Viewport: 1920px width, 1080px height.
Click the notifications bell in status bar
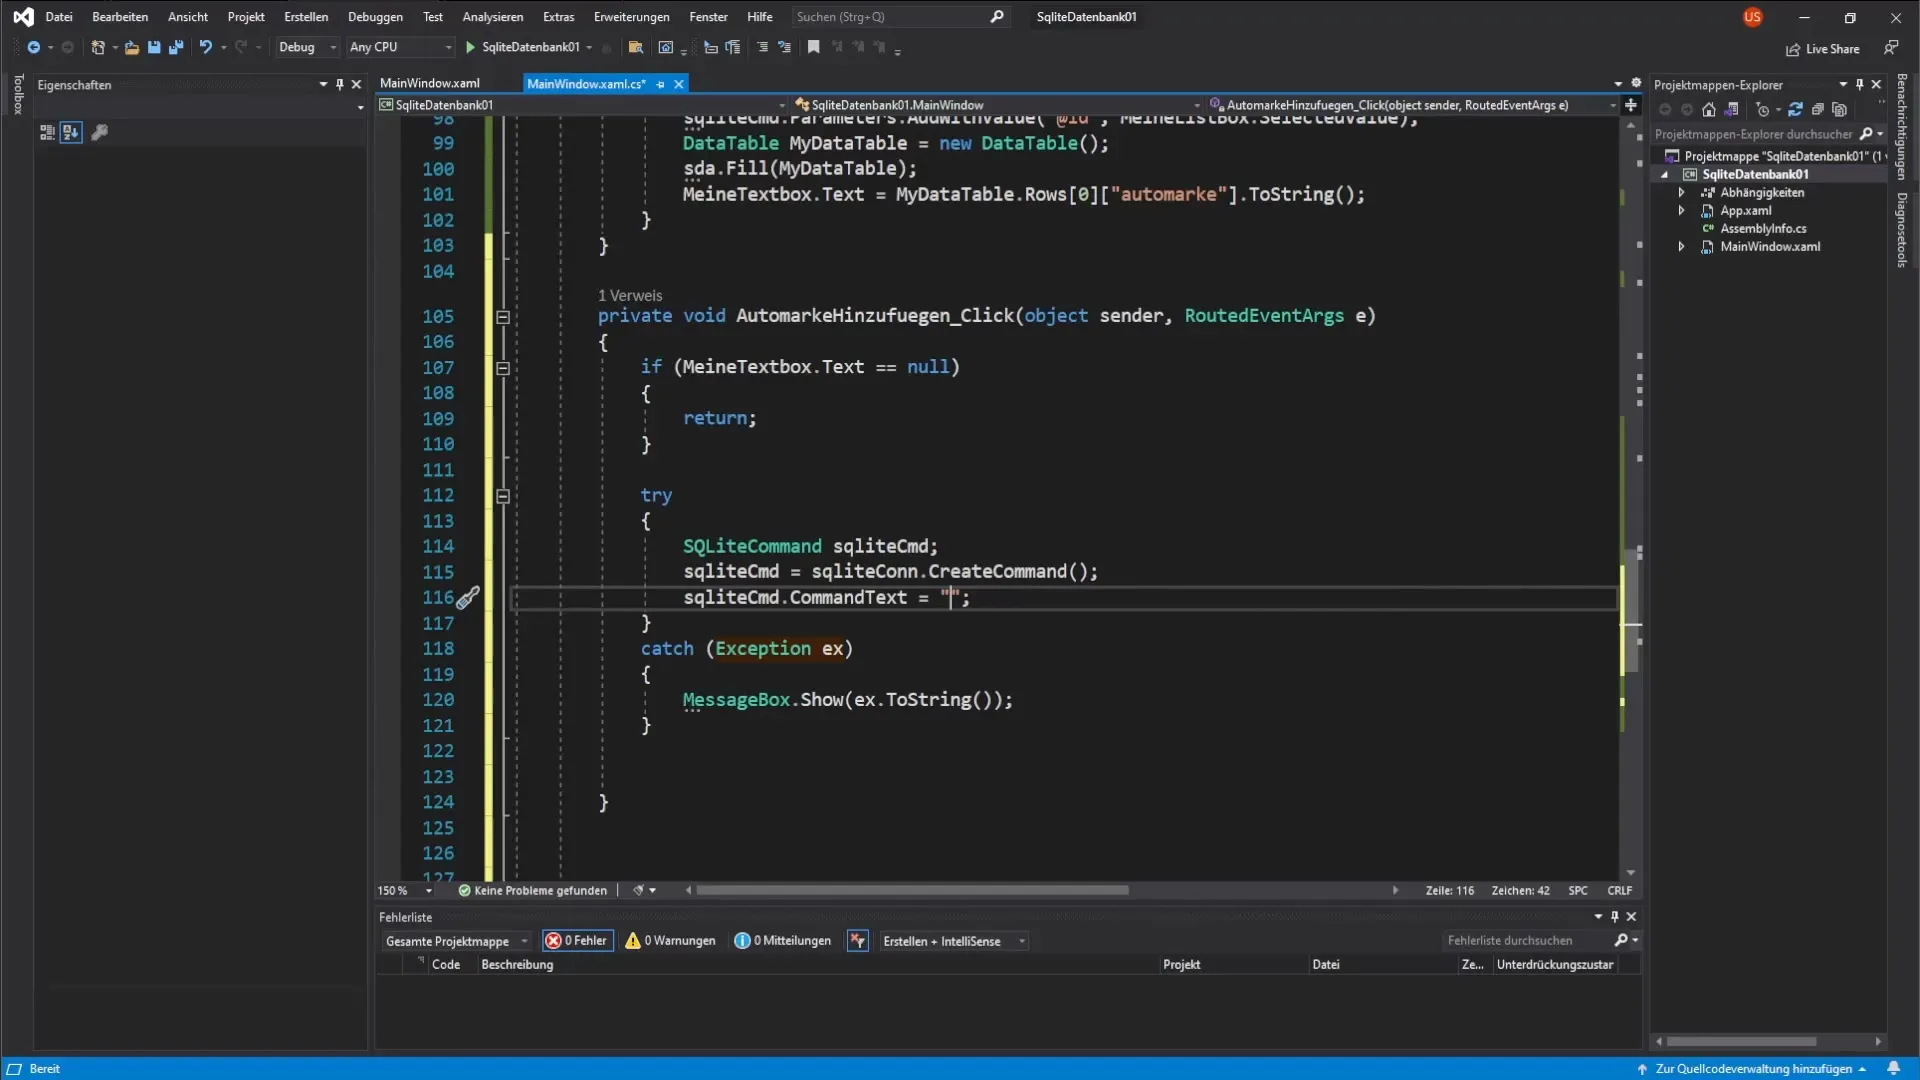(1893, 1068)
